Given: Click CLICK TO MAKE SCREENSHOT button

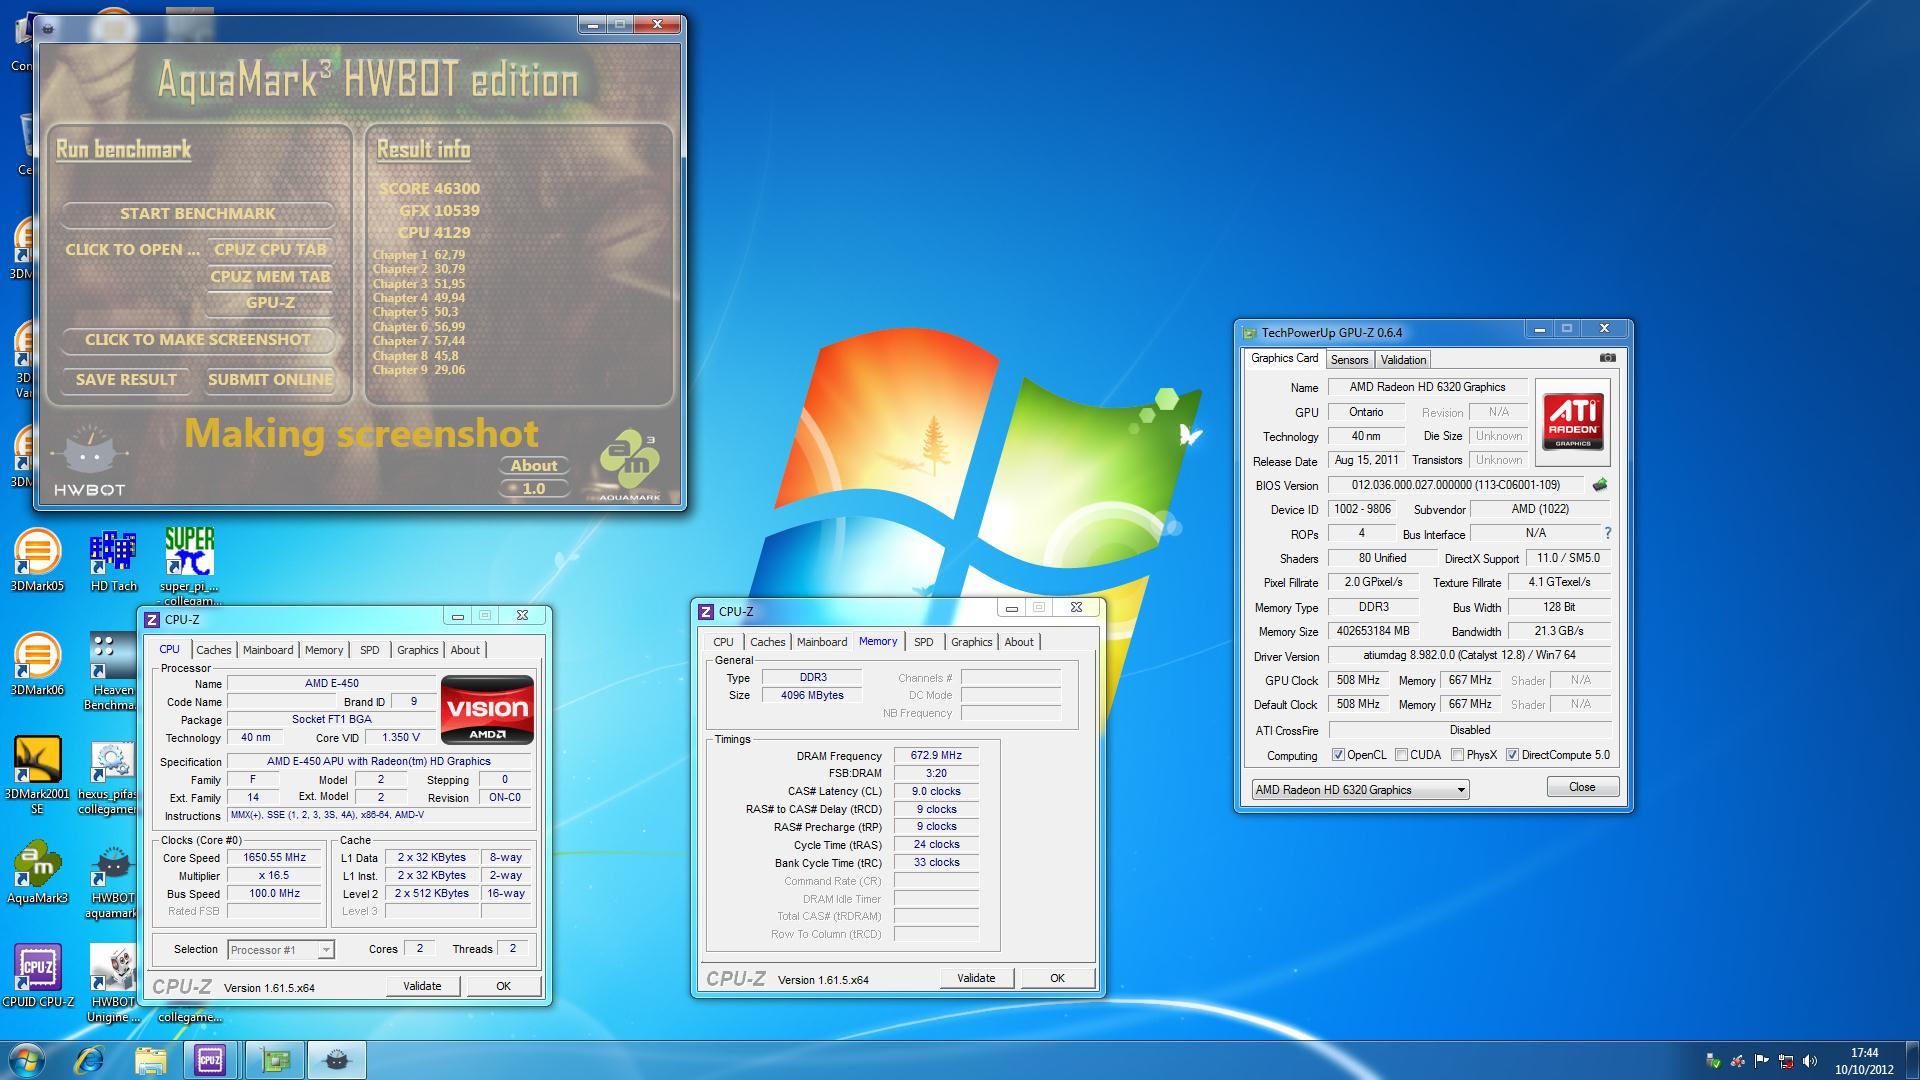Looking at the screenshot, I should click(198, 340).
